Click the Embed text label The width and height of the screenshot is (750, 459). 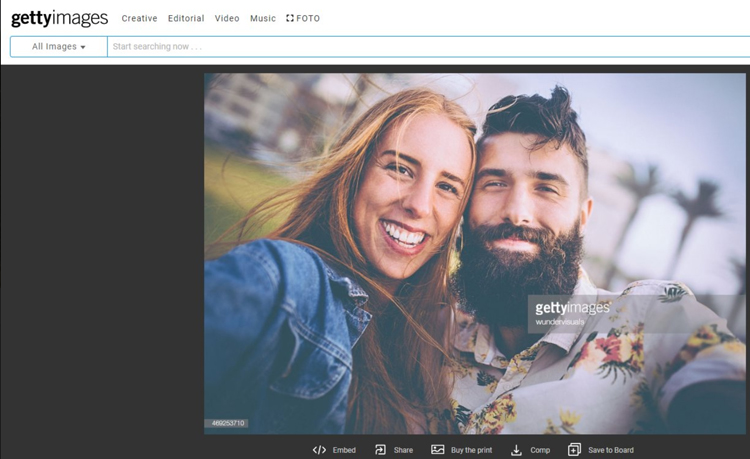pos(344,450)
